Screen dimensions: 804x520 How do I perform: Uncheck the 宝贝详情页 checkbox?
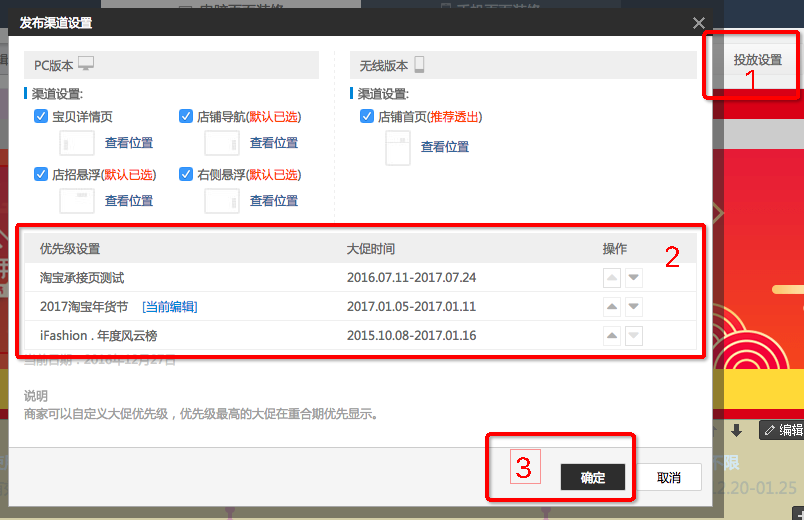[x=41, y=116]
